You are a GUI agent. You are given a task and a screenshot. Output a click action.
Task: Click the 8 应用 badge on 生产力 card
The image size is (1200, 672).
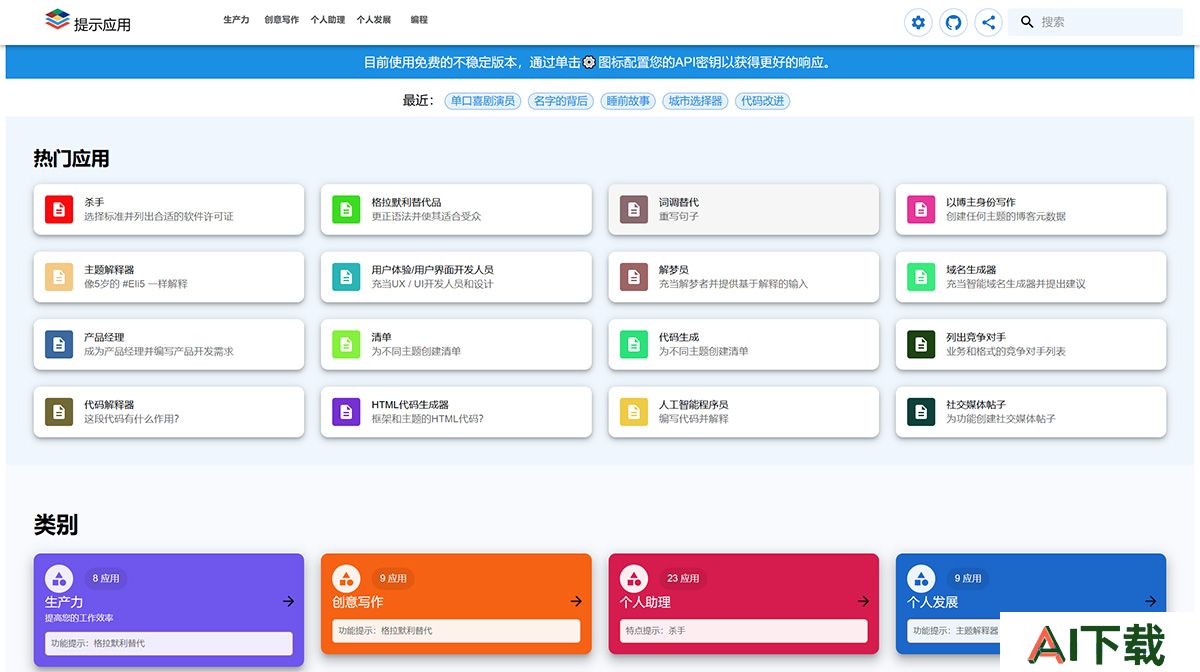(105, 578)
